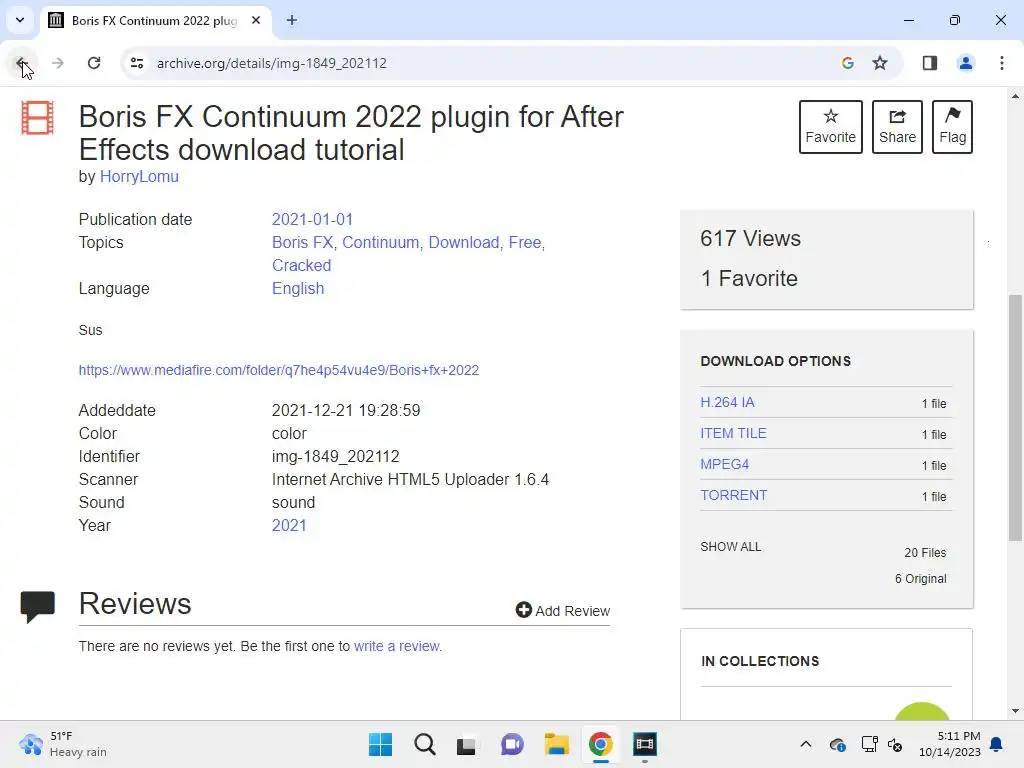Open the Free topic link
The width and height of the screenshot is (1024, 768).
click(x=525, y=242)
